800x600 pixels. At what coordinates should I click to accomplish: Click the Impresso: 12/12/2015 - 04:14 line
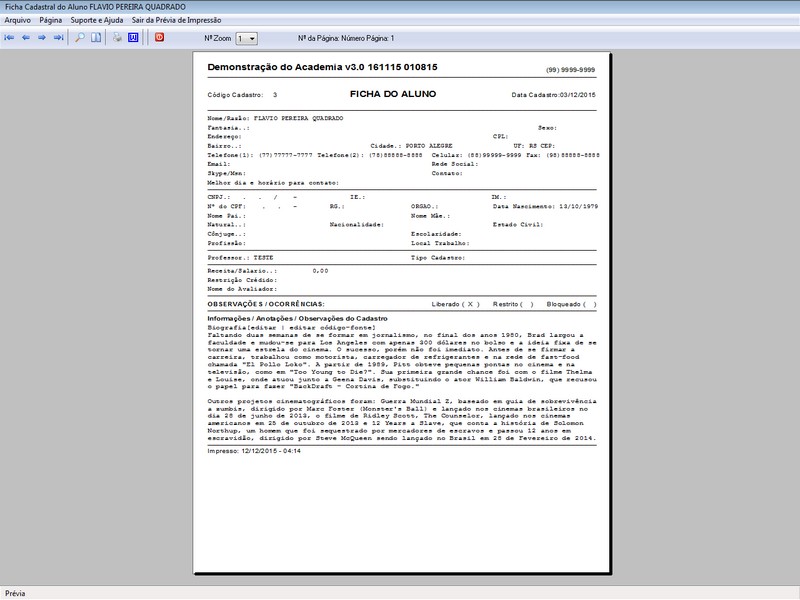[x=254, y=452]
